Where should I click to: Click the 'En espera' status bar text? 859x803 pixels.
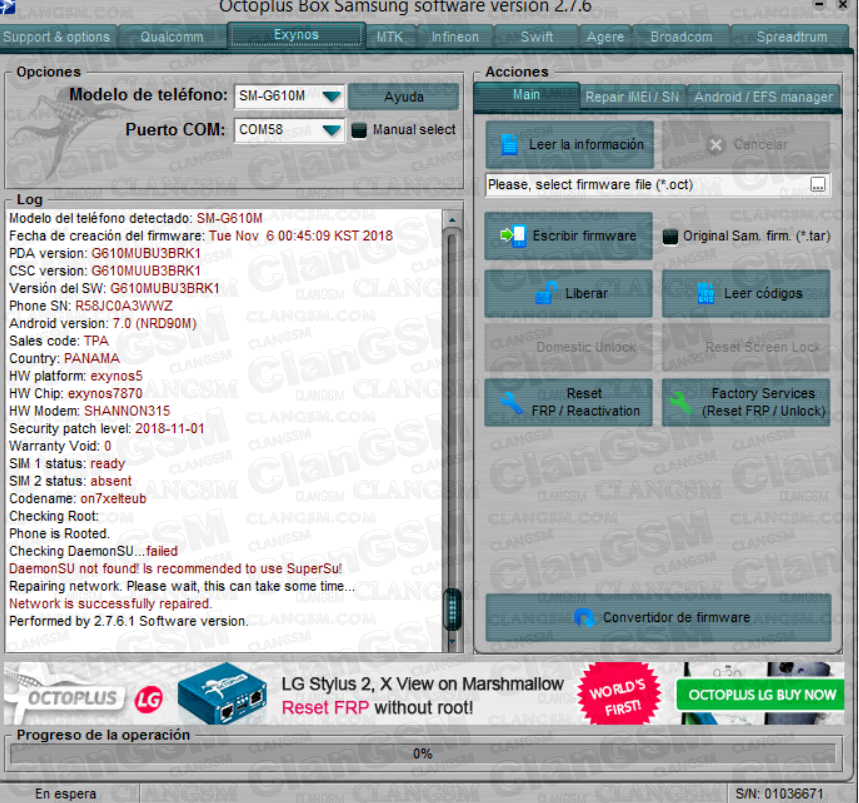click(66, 794)
